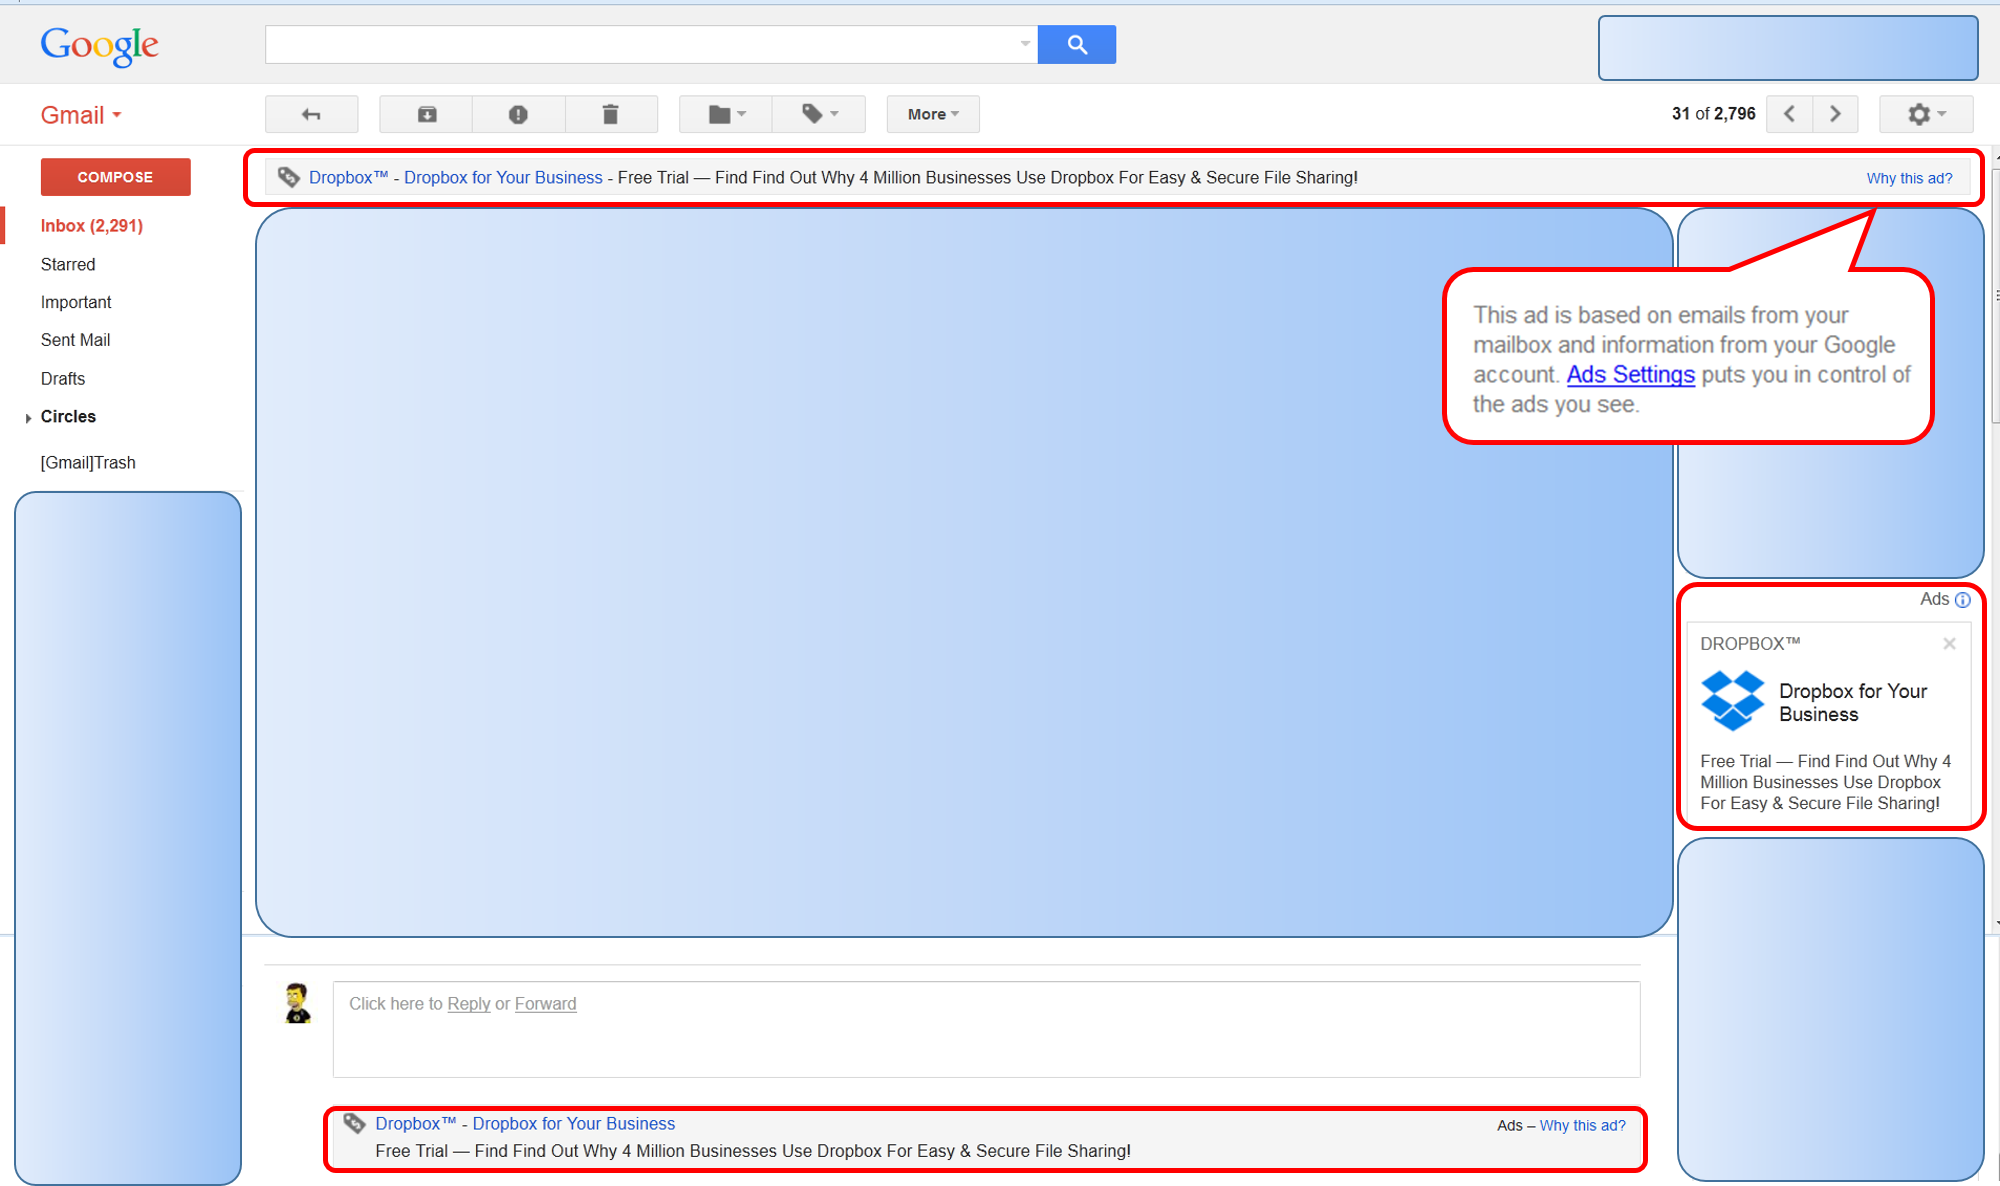The image size is (2000, 1186).
Task: Expand the Circles section
Action: [x=28, y=418]
